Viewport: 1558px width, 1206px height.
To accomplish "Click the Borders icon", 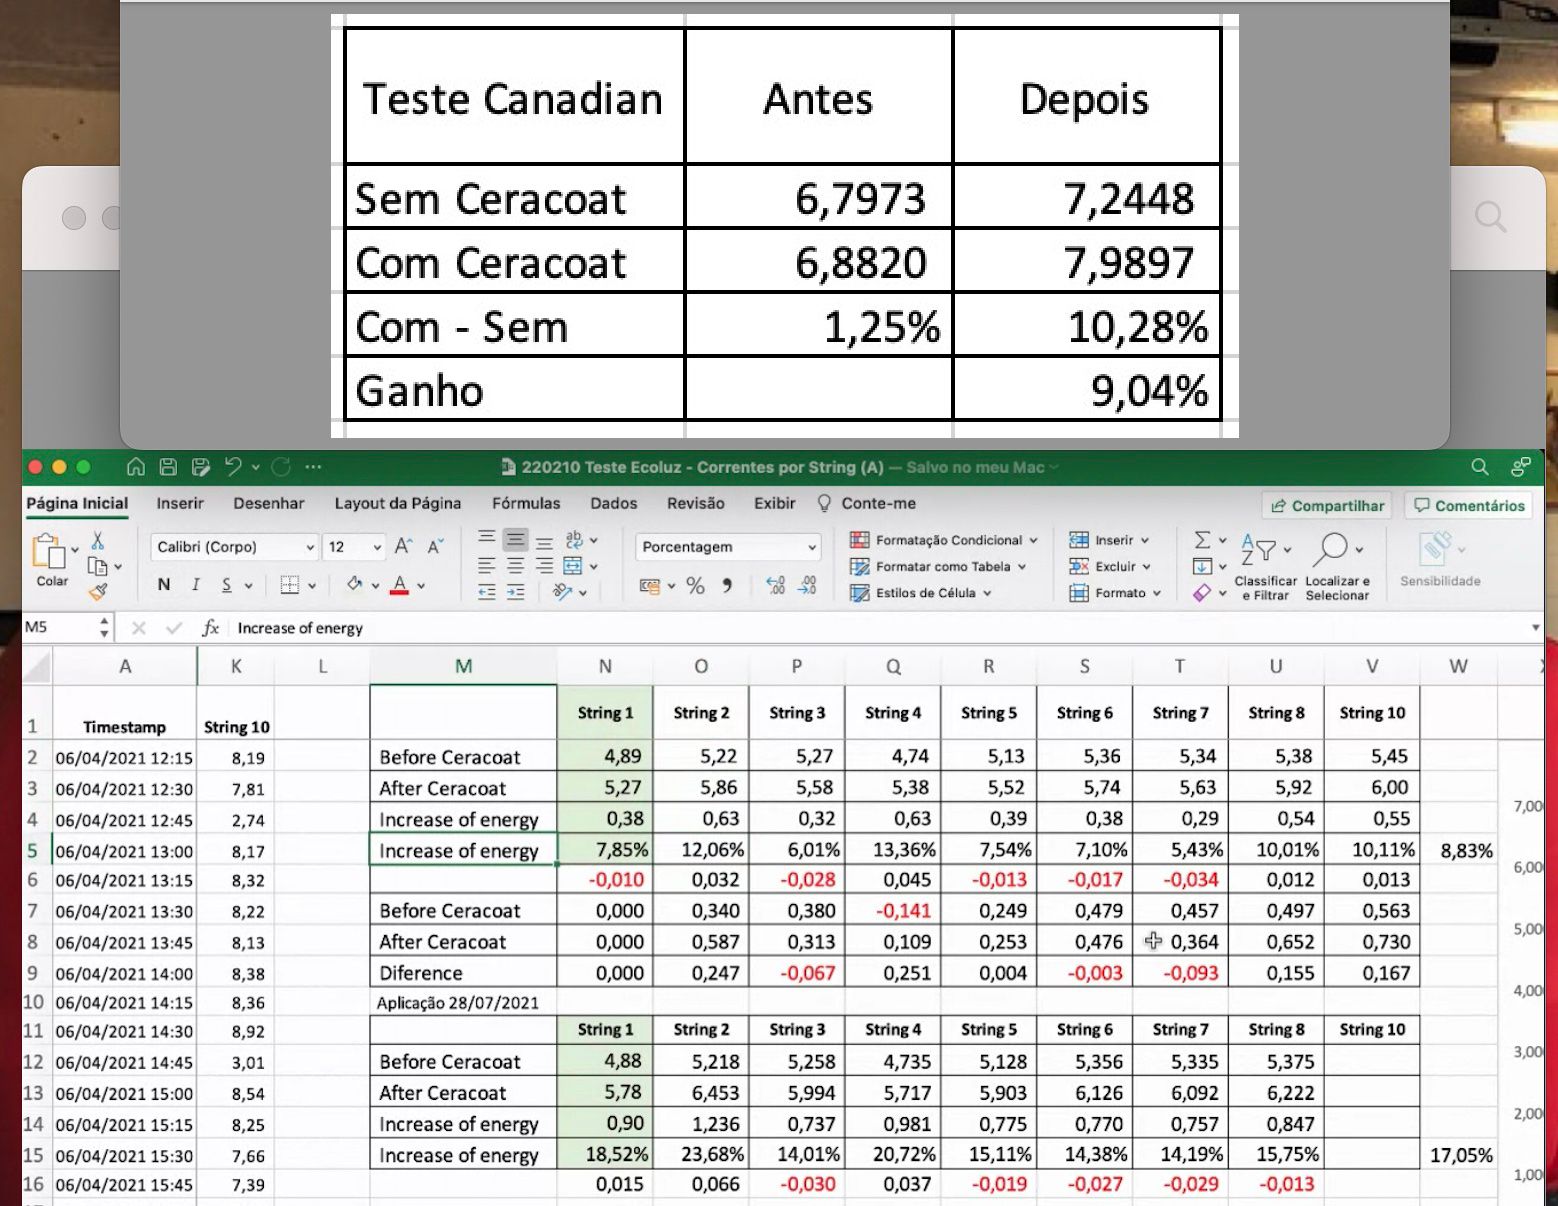I will pos(290,585).
